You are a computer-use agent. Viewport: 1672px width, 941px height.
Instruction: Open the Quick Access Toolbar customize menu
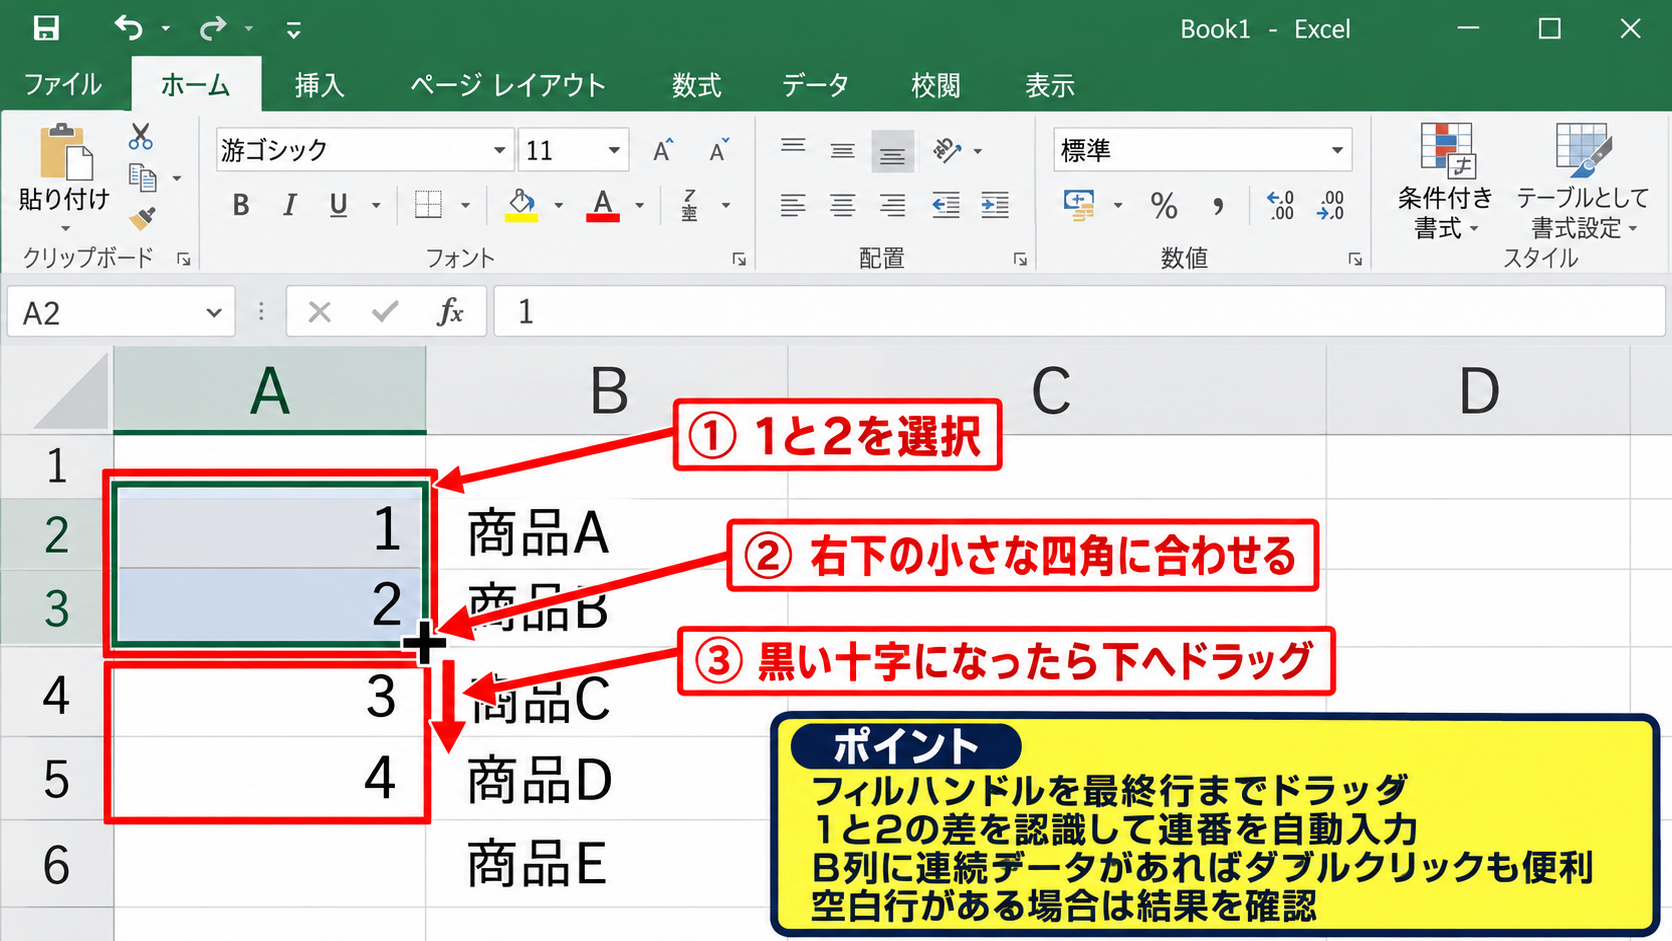coord(293,30)
